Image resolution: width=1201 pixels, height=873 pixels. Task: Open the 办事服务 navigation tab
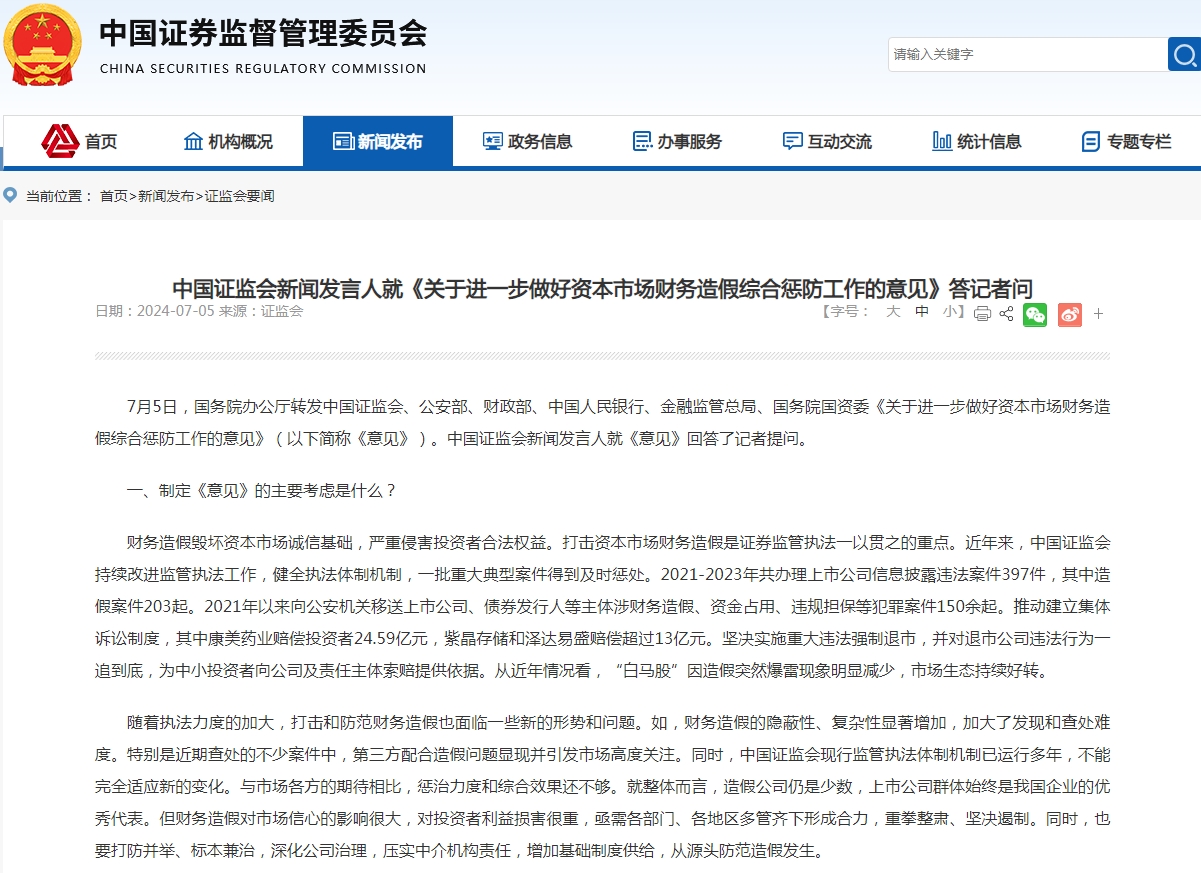[x=678, y=141]
